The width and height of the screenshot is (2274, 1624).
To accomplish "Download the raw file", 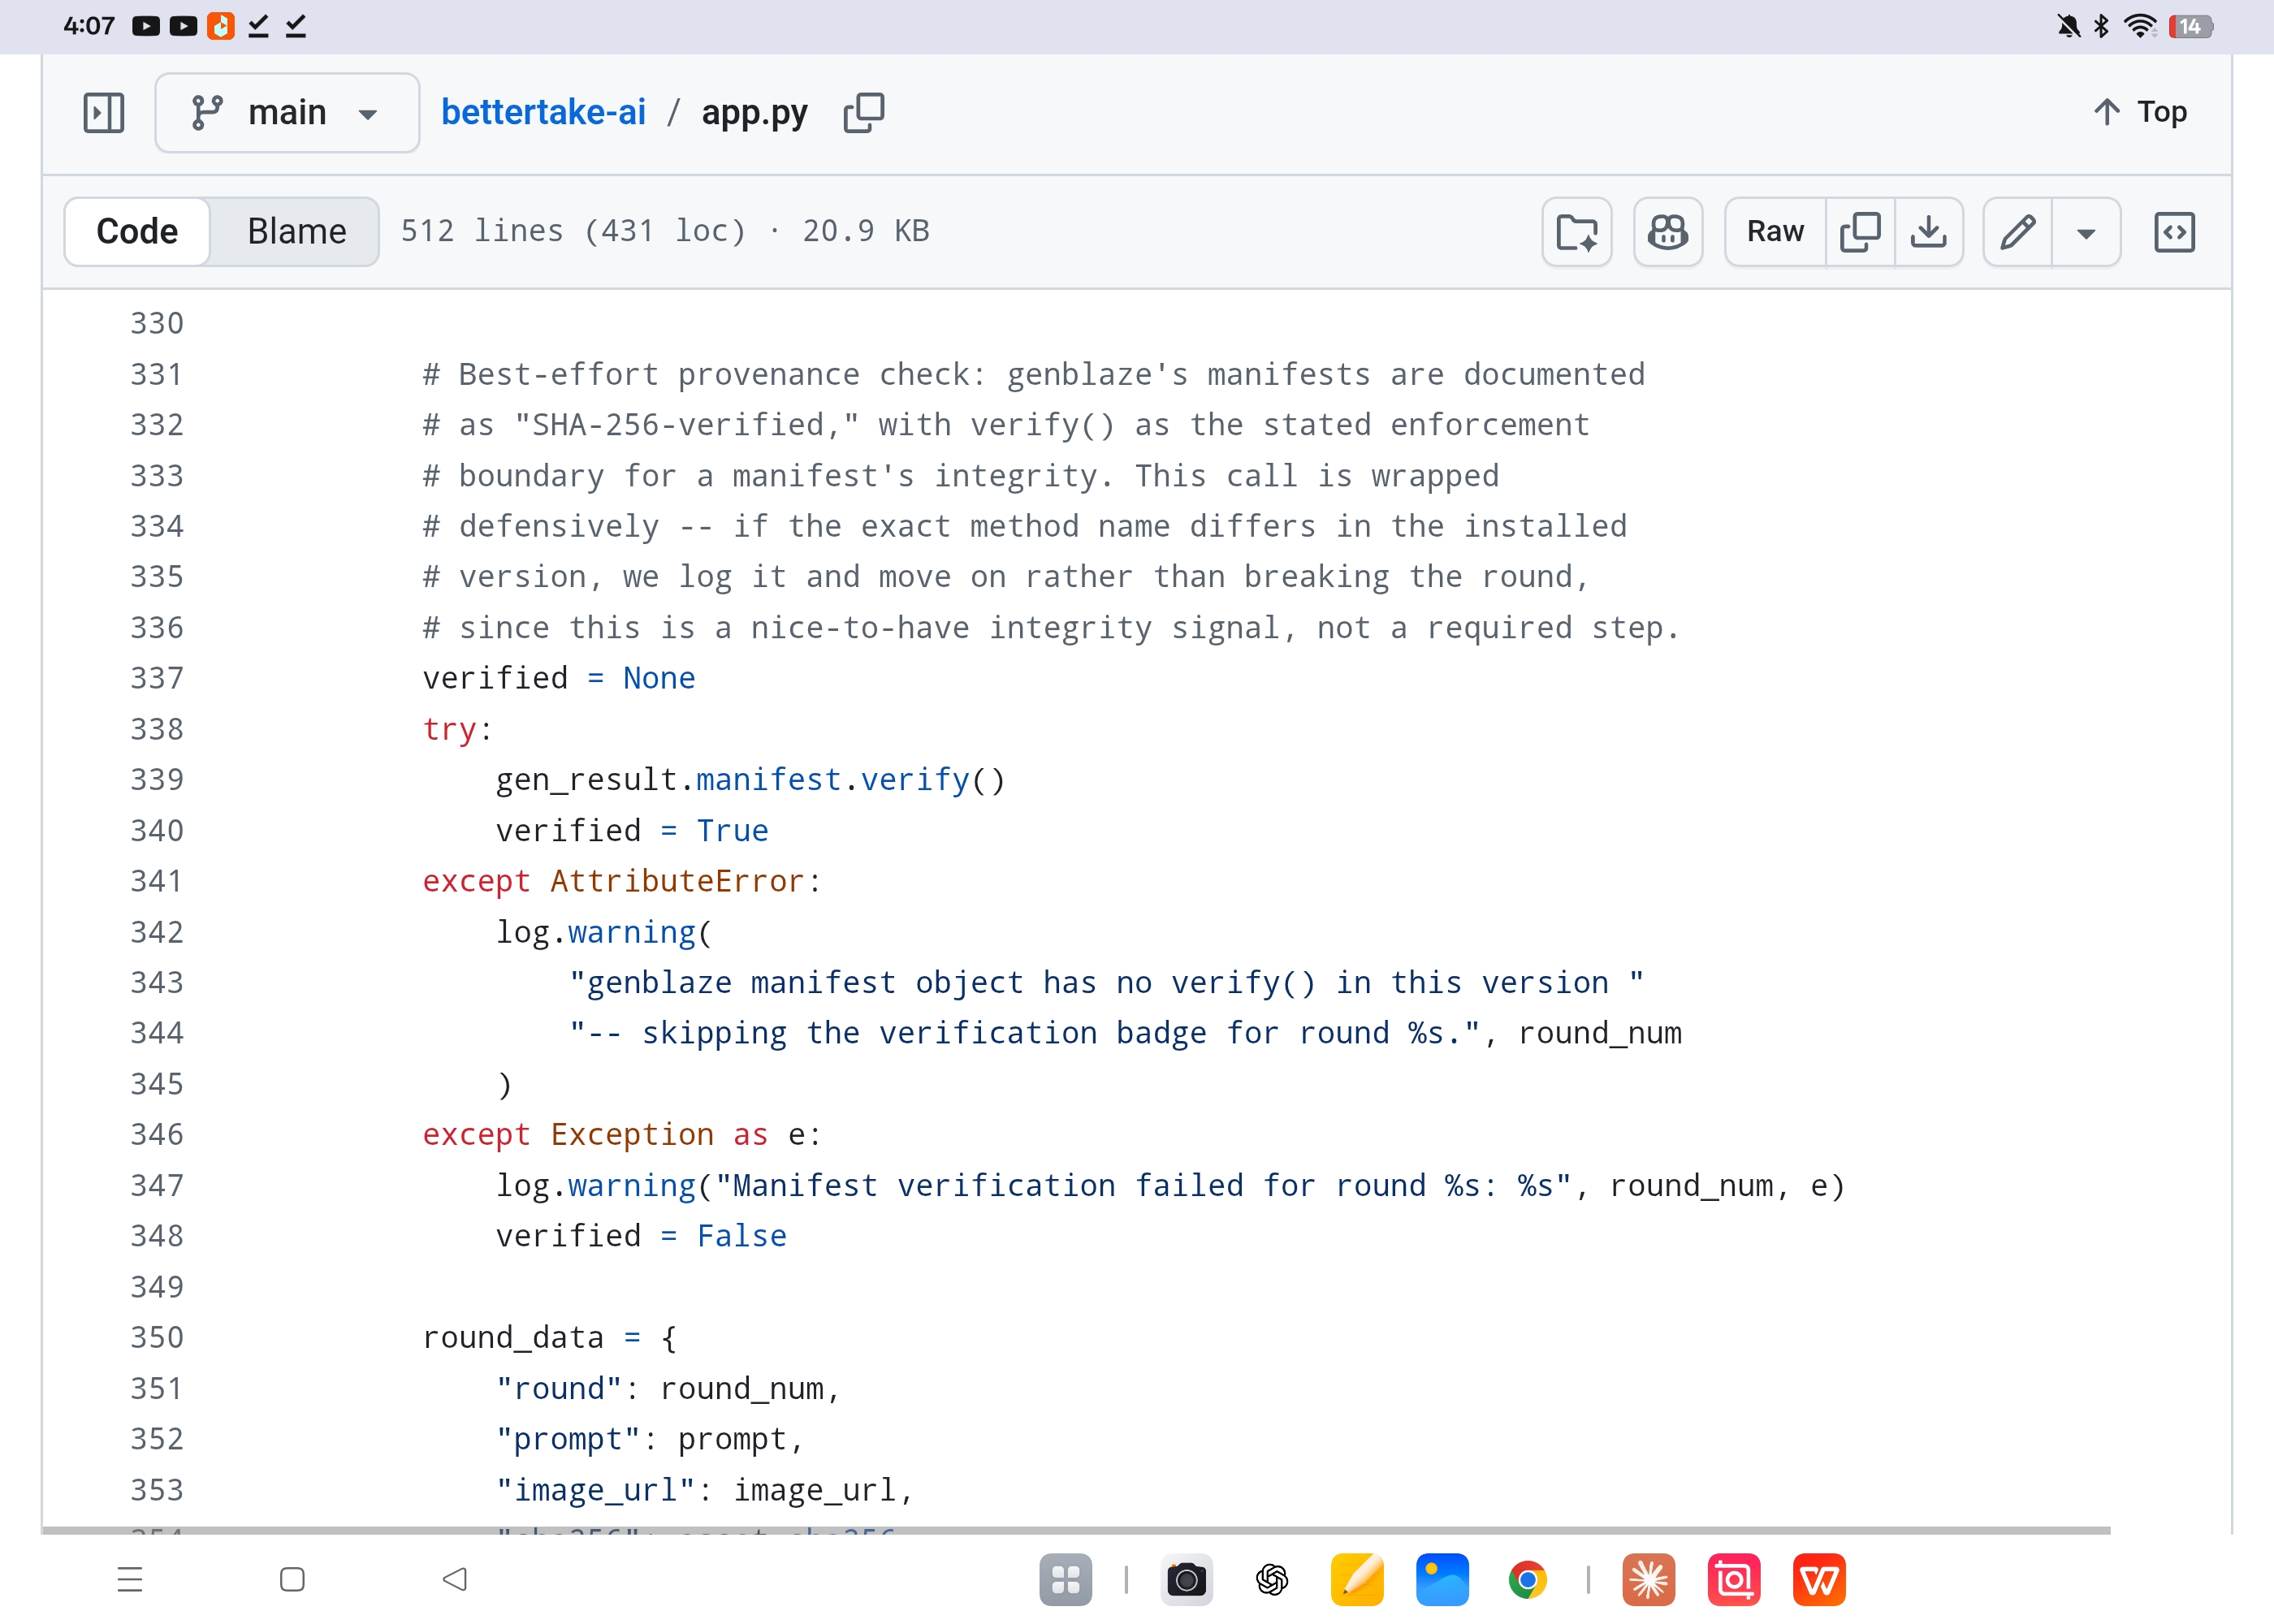I will [1929, 232].
